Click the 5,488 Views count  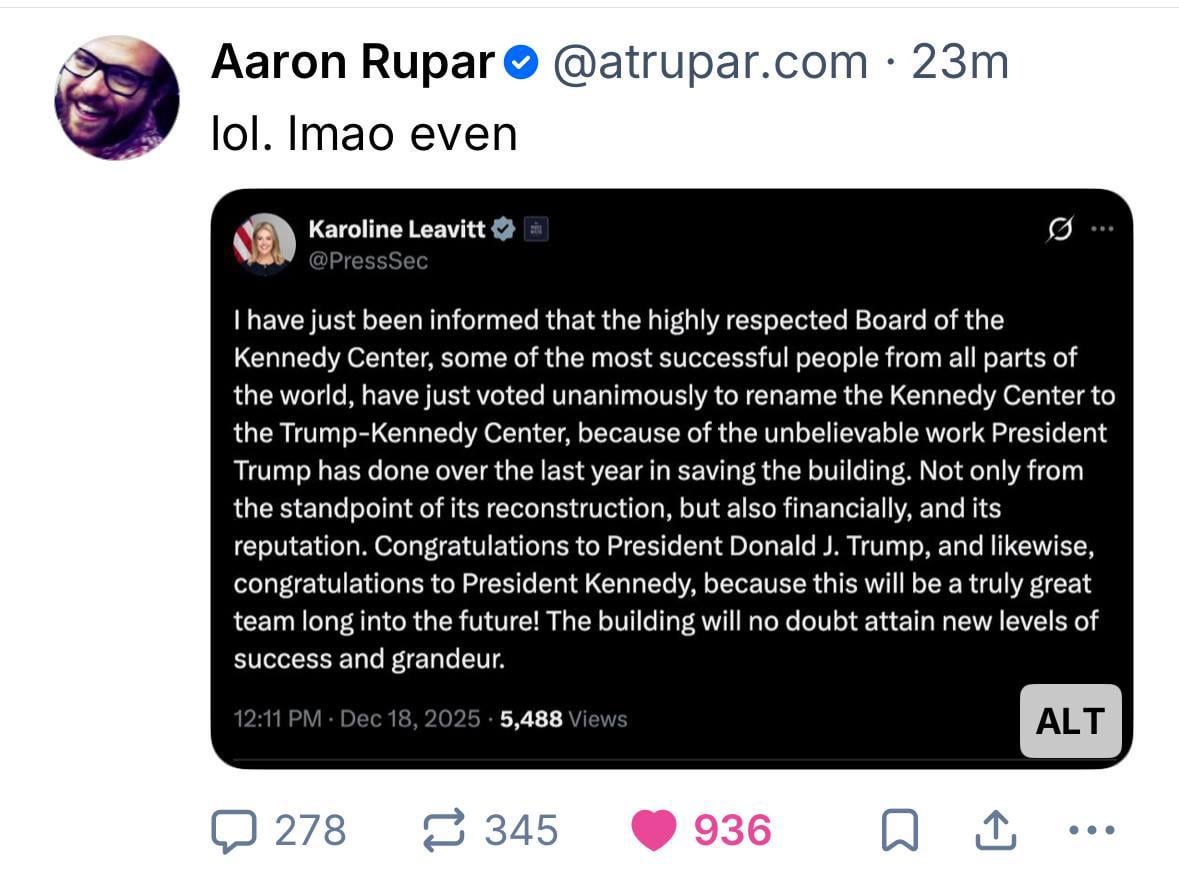point(564,719)
